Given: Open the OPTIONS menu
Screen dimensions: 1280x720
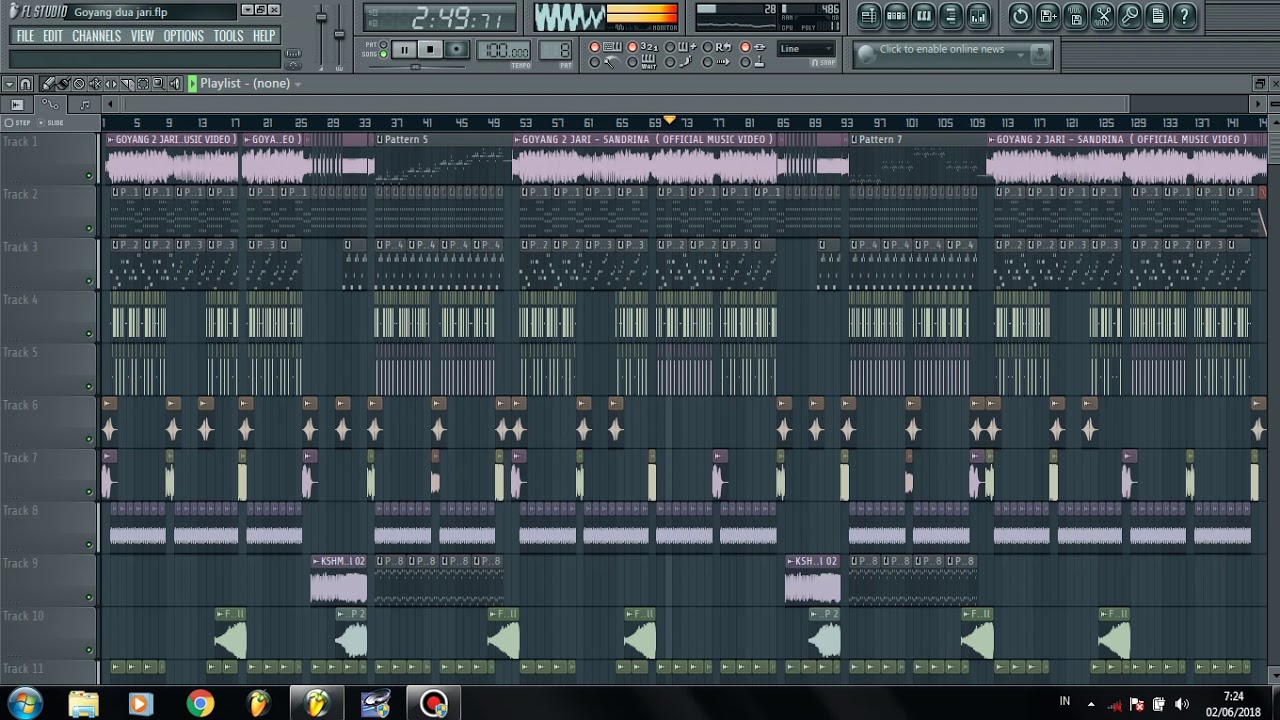Looking at the screenshot, I should tap(183, 36).
